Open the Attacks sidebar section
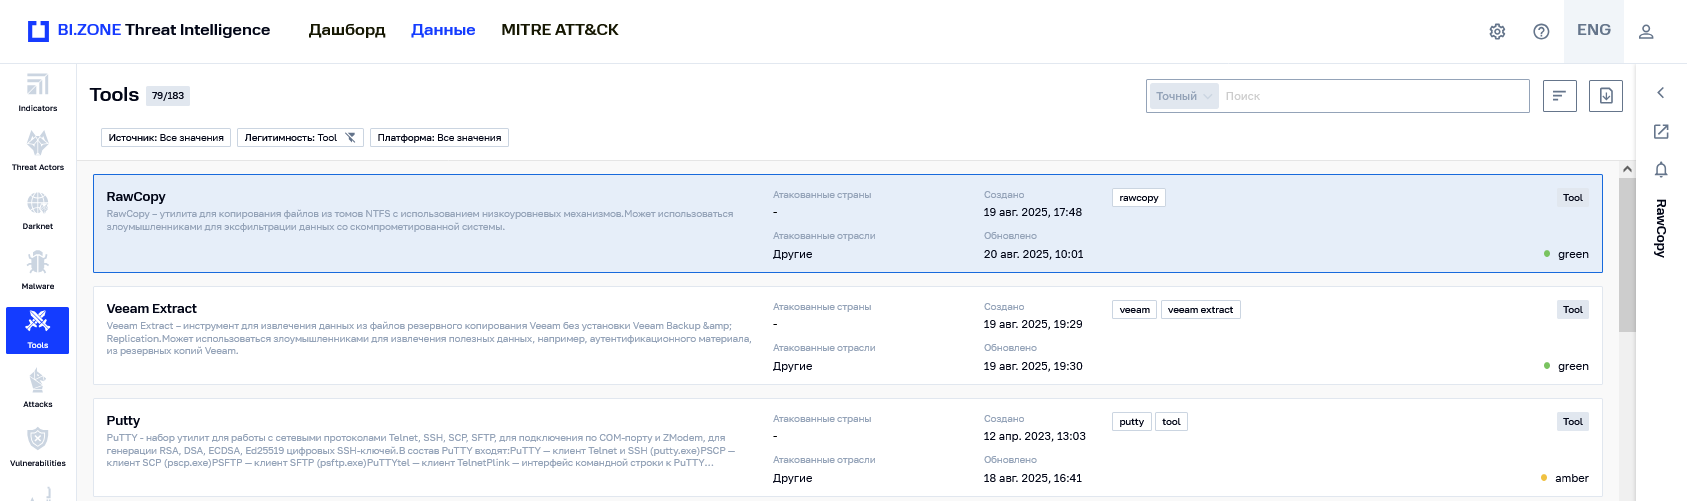Screen dimensions: 1688x501 click(38, 389)
